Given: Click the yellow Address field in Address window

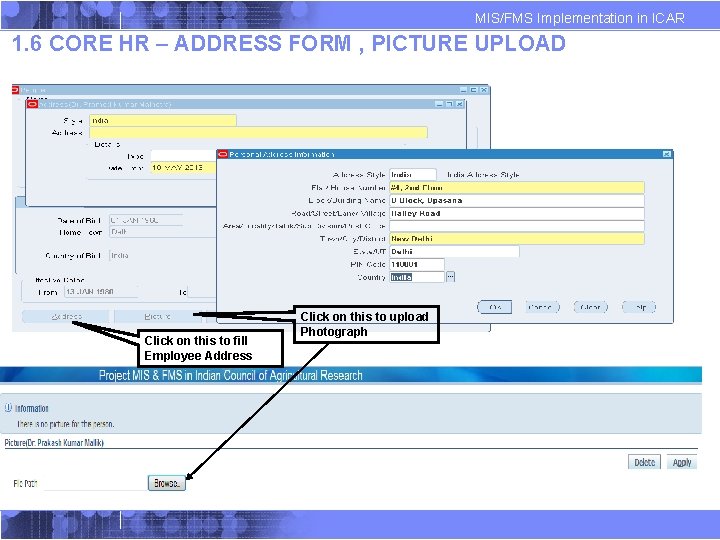Looking at the screenshot, I should (x=259, y=133).
